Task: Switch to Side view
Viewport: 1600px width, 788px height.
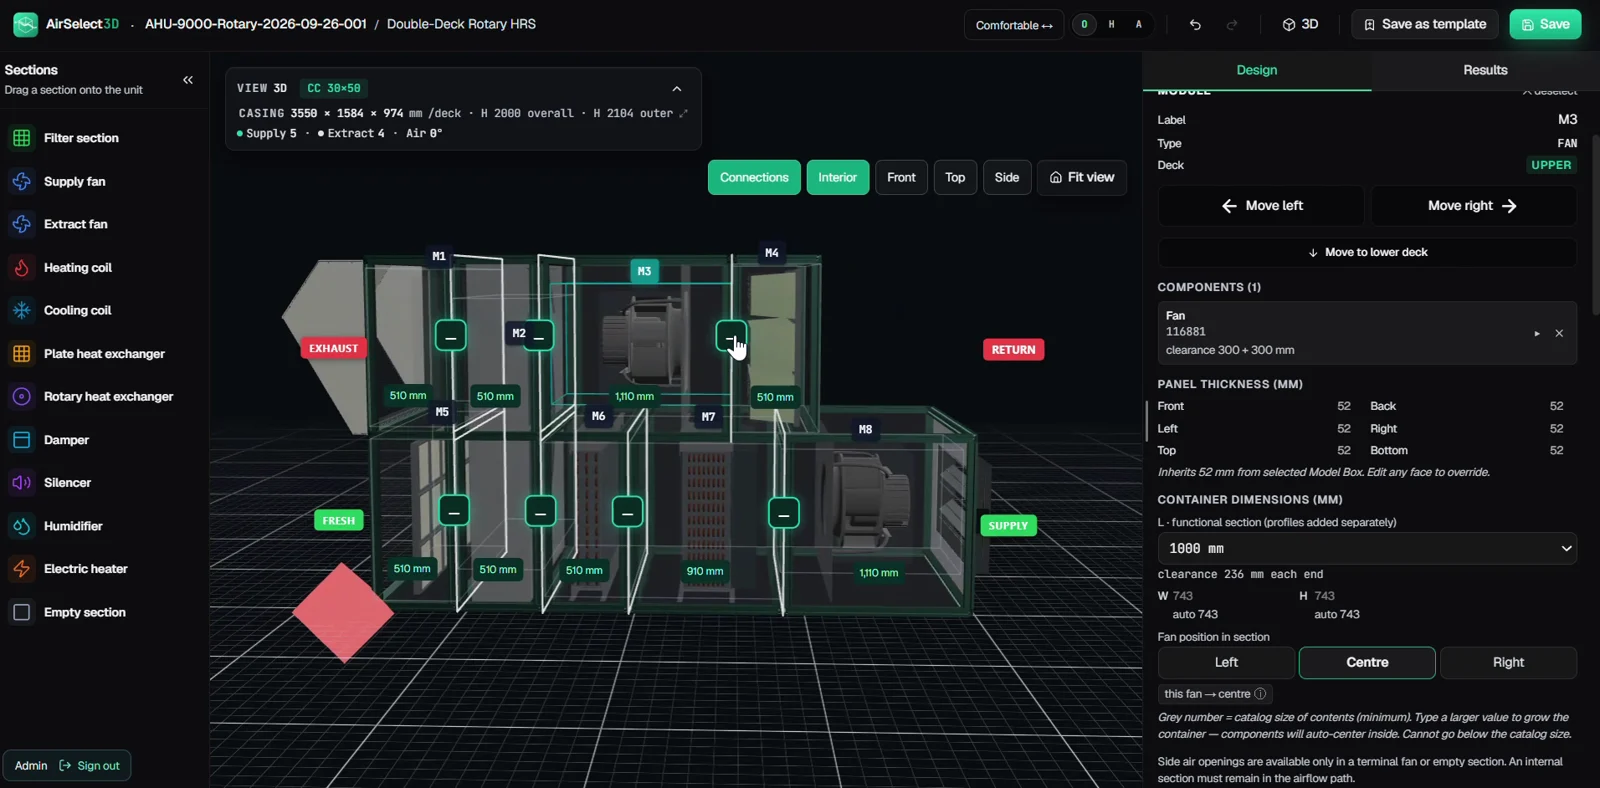Action: click(1007, 177)
